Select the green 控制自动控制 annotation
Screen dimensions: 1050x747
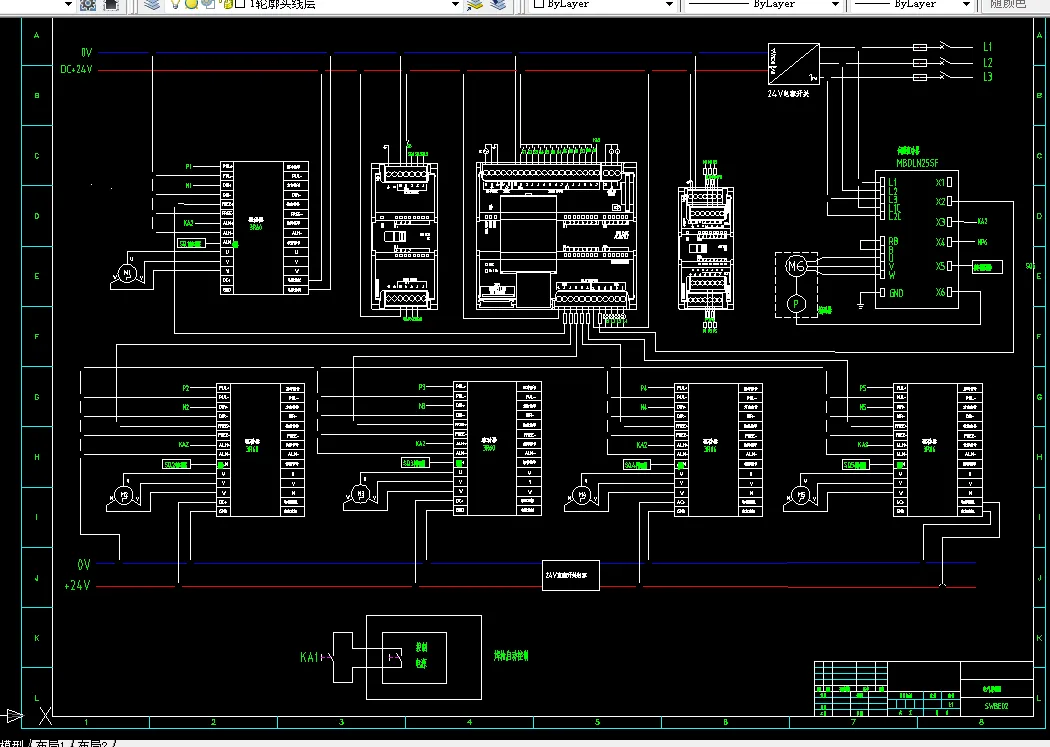(511, 656)
